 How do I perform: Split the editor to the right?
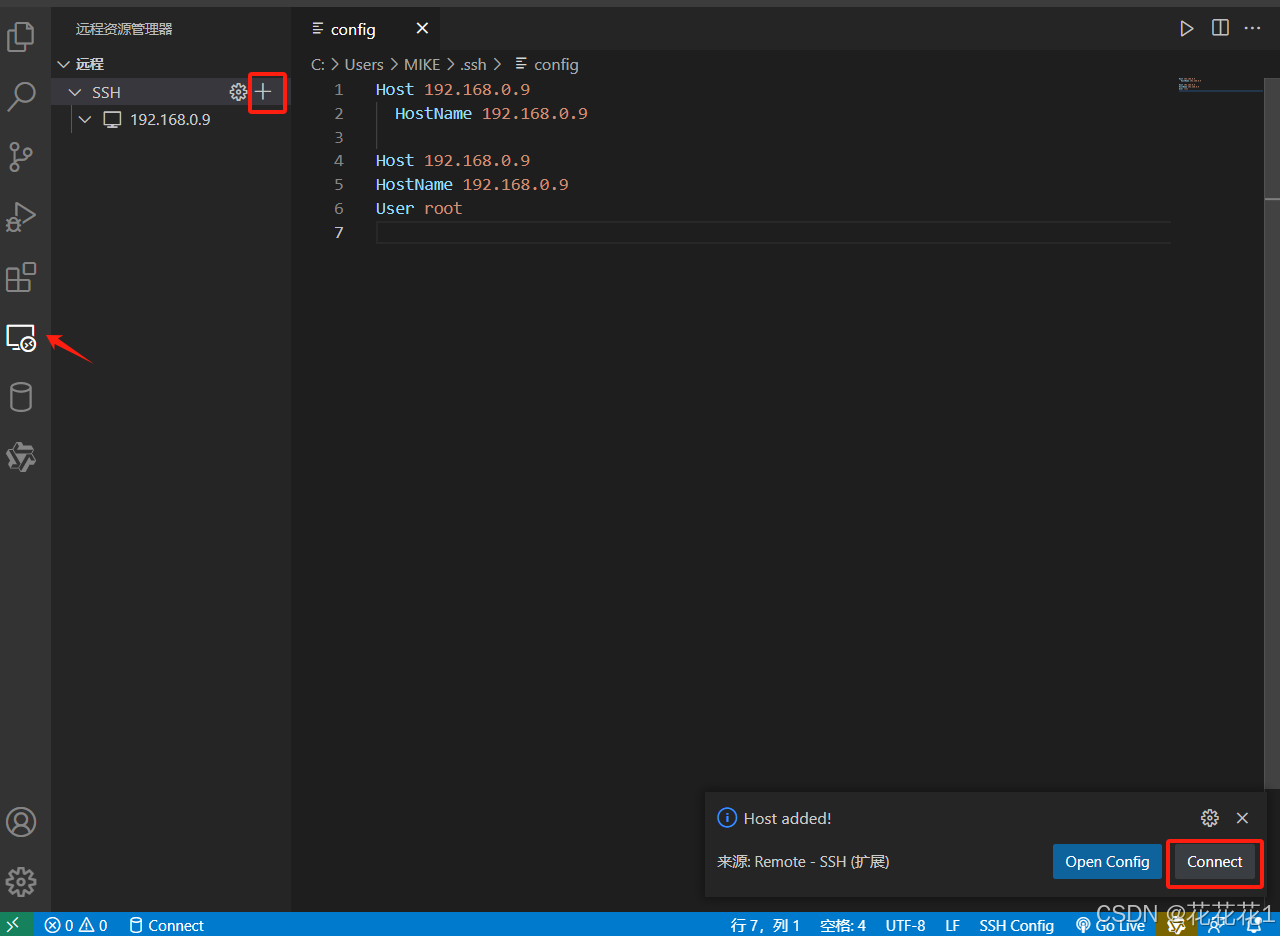(1220, 28)
